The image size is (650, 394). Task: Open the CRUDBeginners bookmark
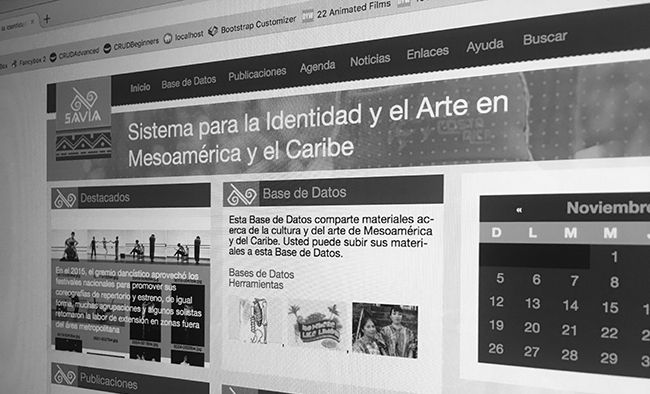point(131,44)
